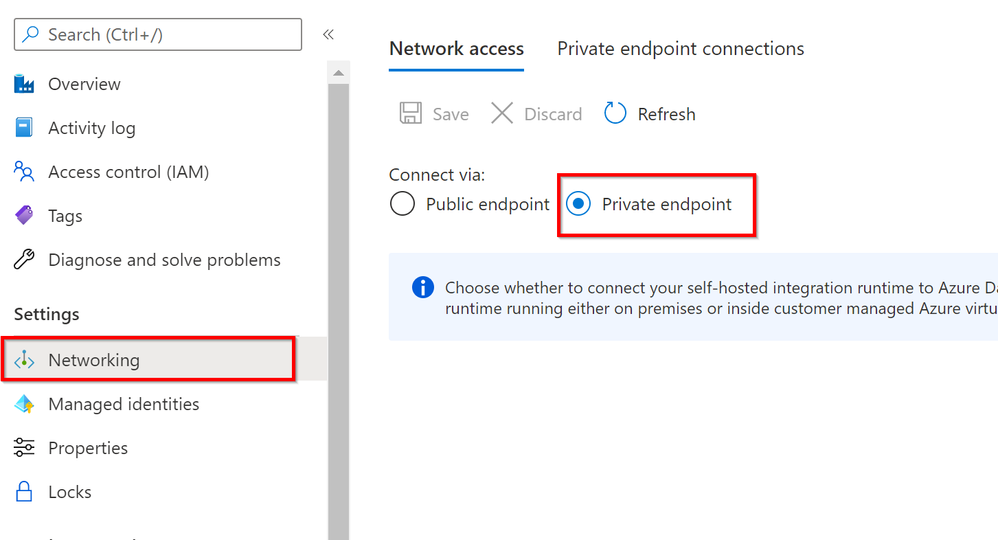Image resolution: width=998 pixels, height=540 pixels.
Task: Open Private endpoint connections tab
Action: point(680,49)
